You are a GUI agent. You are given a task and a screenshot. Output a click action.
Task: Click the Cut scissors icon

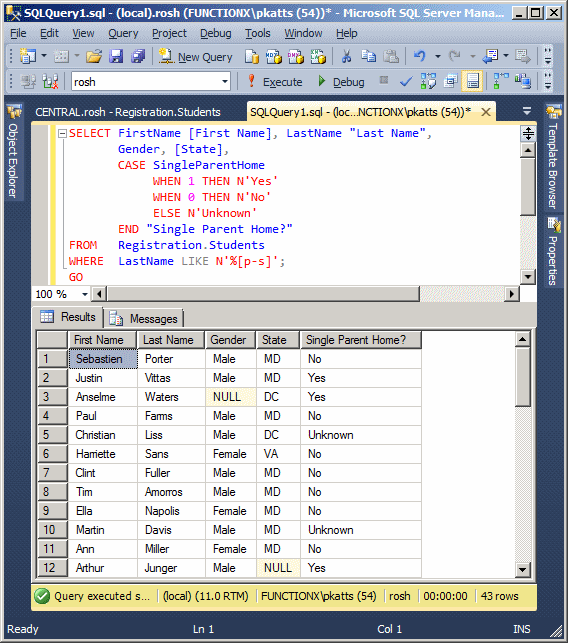coord(347,57)
